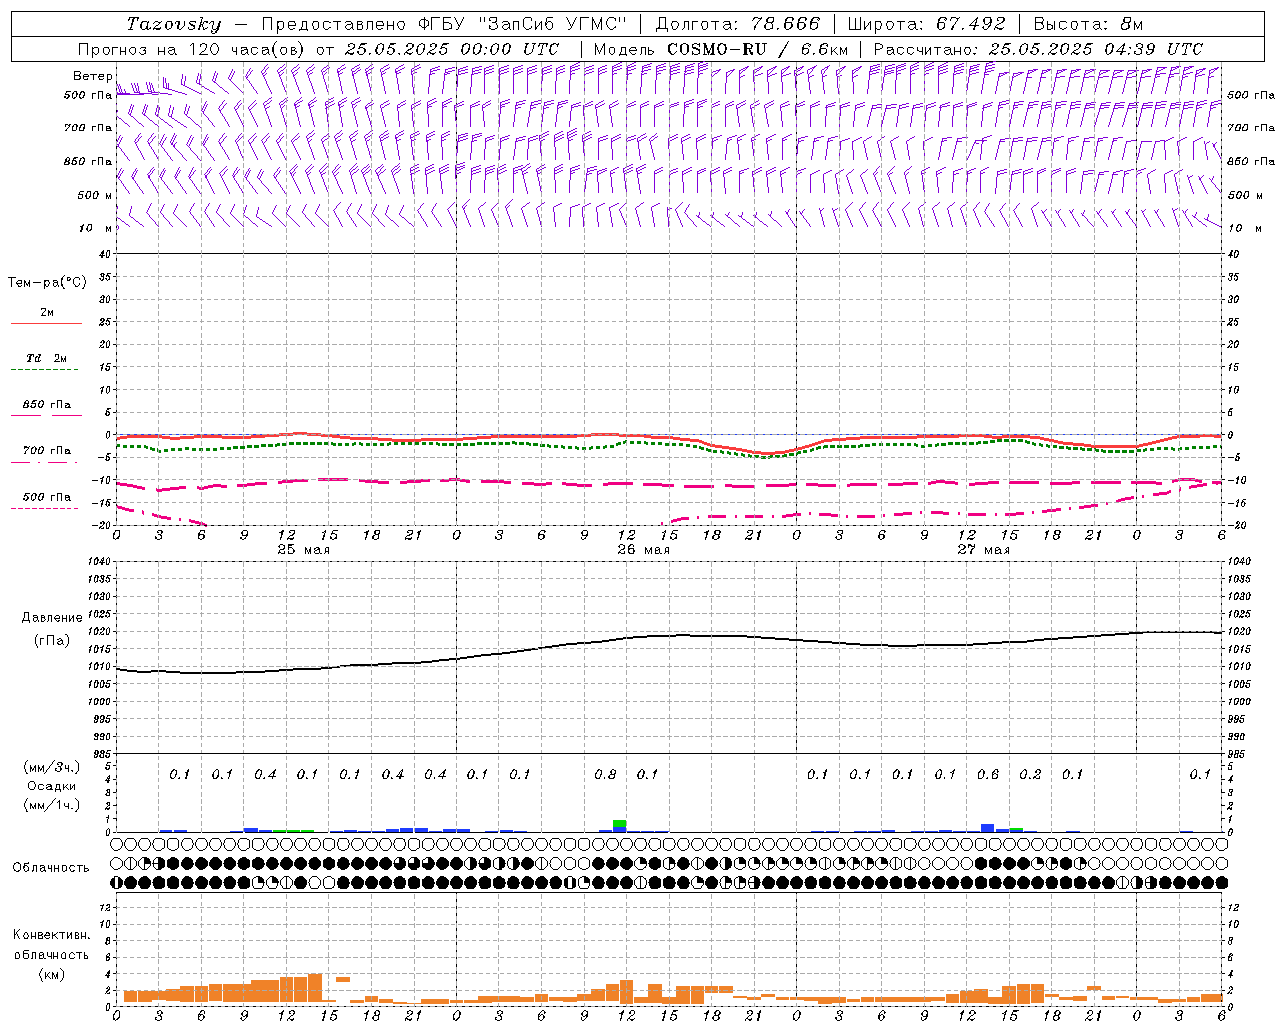The width and height of the screenshot is (1280, 1024).
Task: Click the Ветер wind panel label
Action: (x=93, y=76)
